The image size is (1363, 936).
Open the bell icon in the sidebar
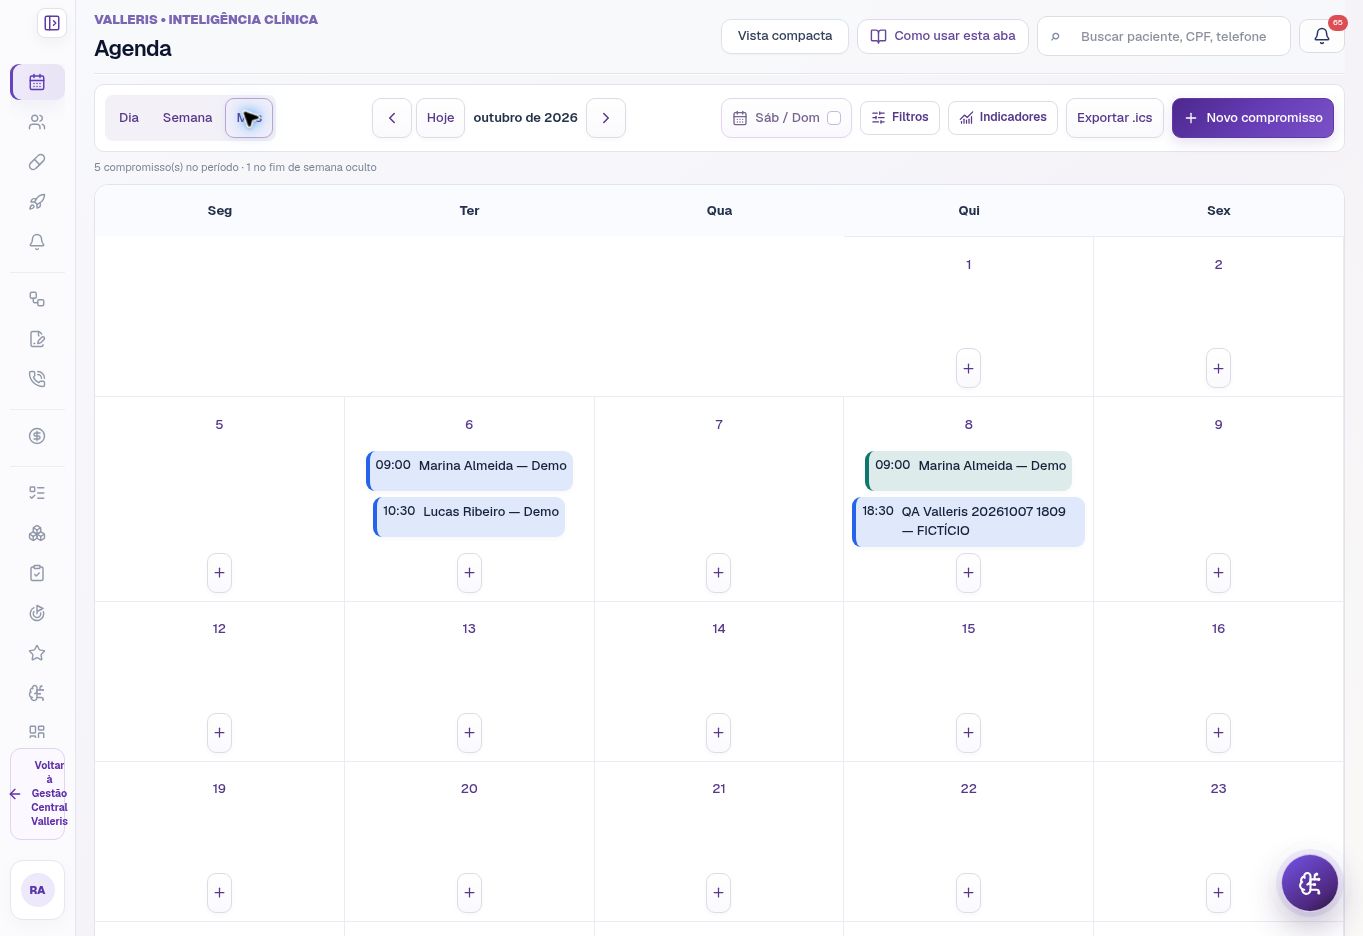click(37, 242)
